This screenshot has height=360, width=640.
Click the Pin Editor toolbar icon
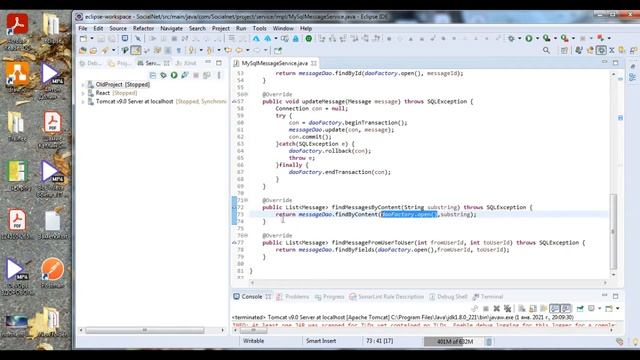[x=278, y=50]
